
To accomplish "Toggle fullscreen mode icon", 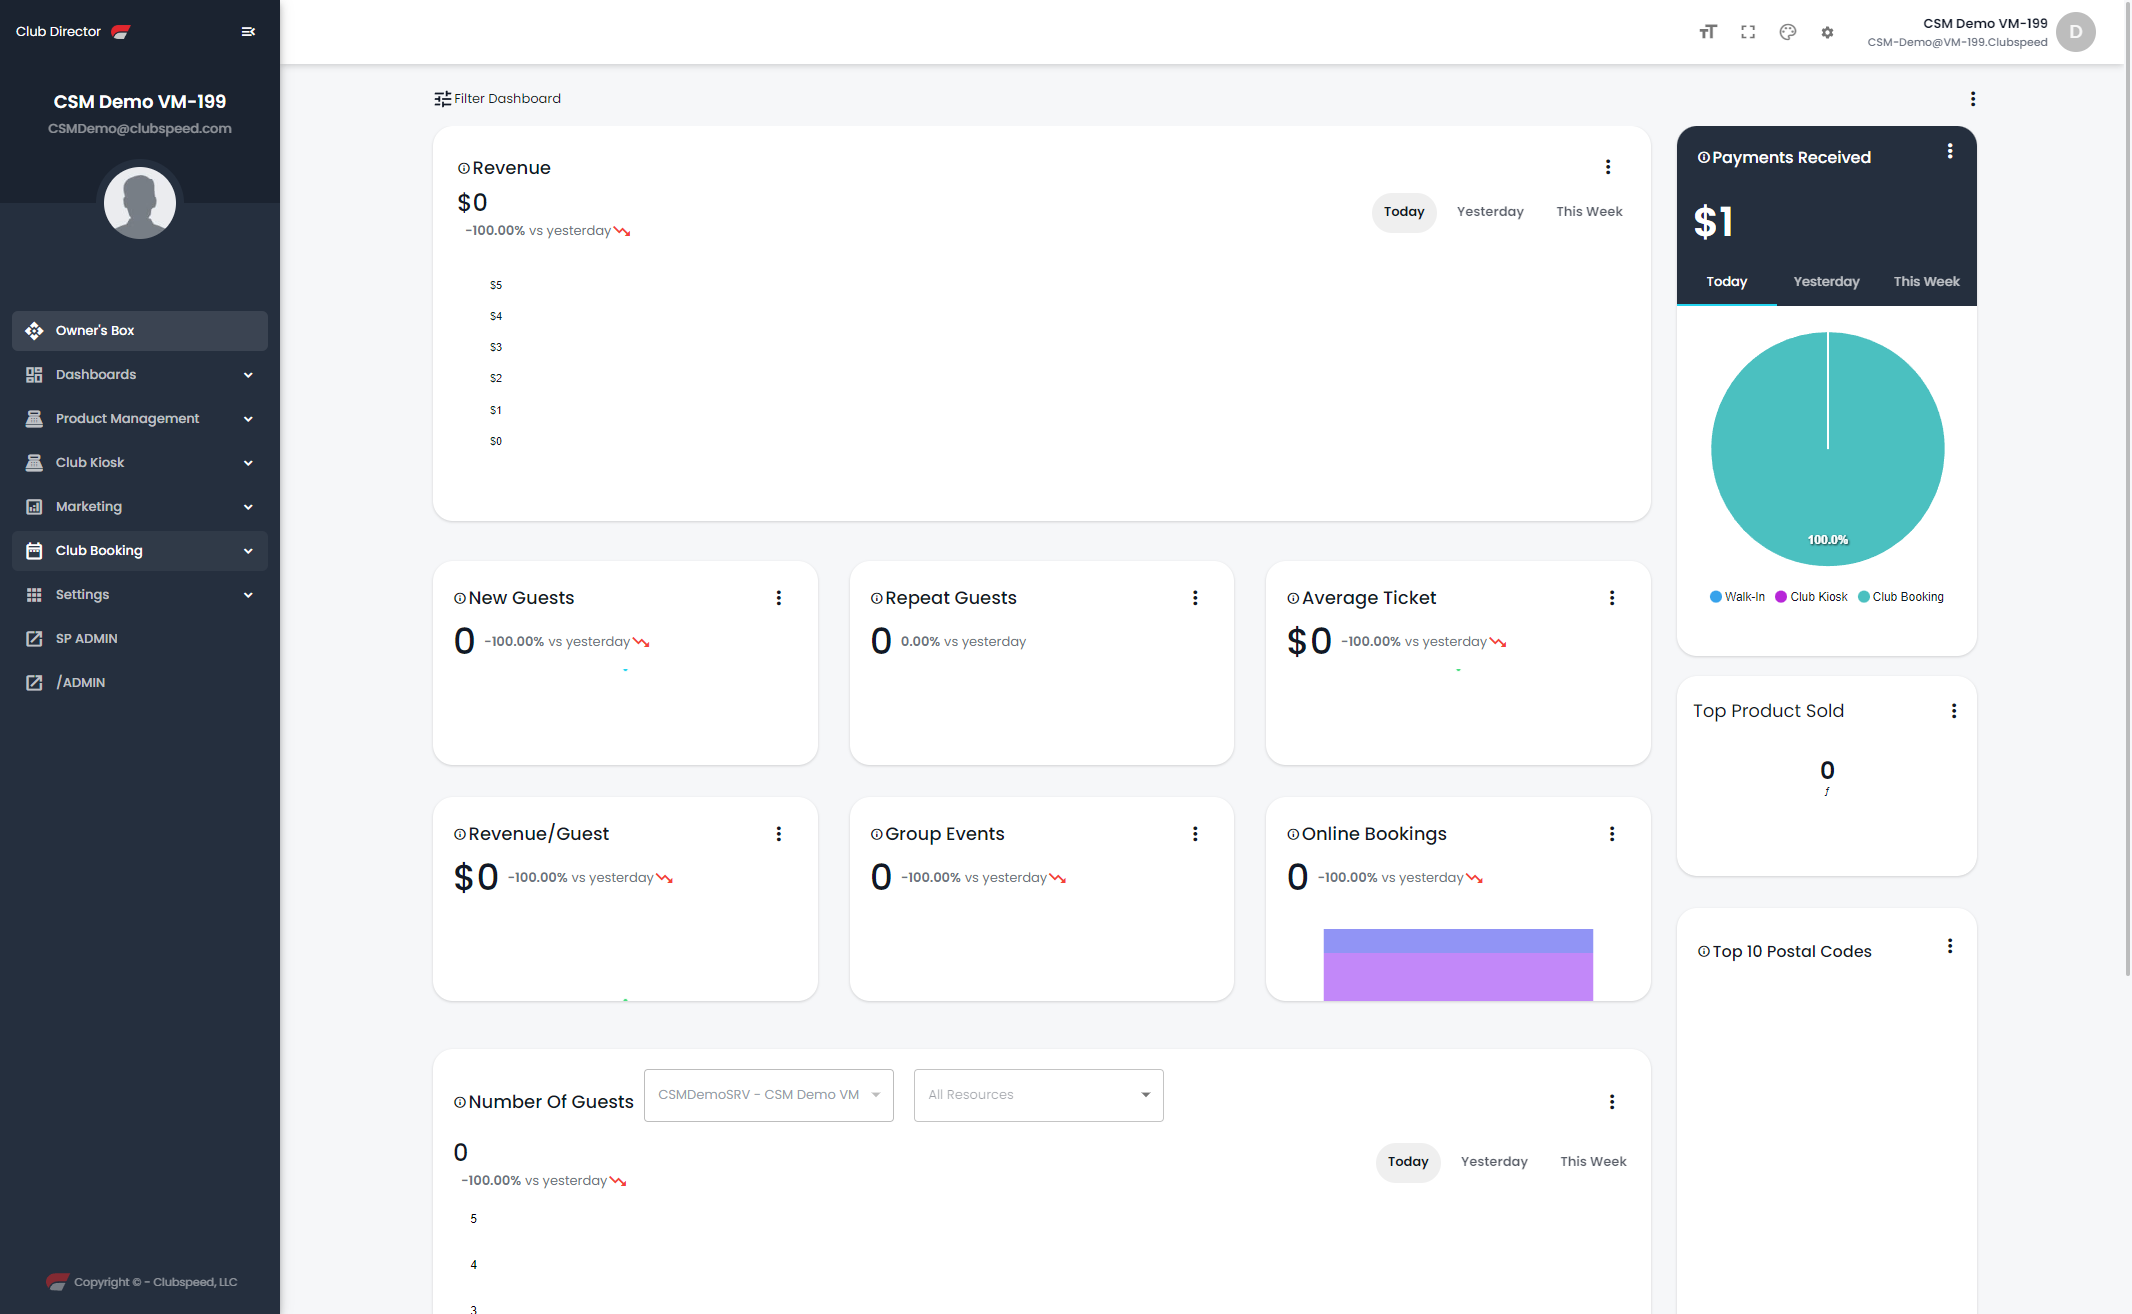I will (x=1748, y=32).
